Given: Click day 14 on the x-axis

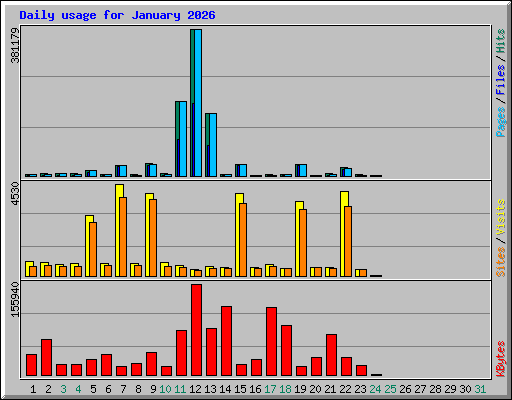Looking at the screenshot, I should [x=225, y=389].
